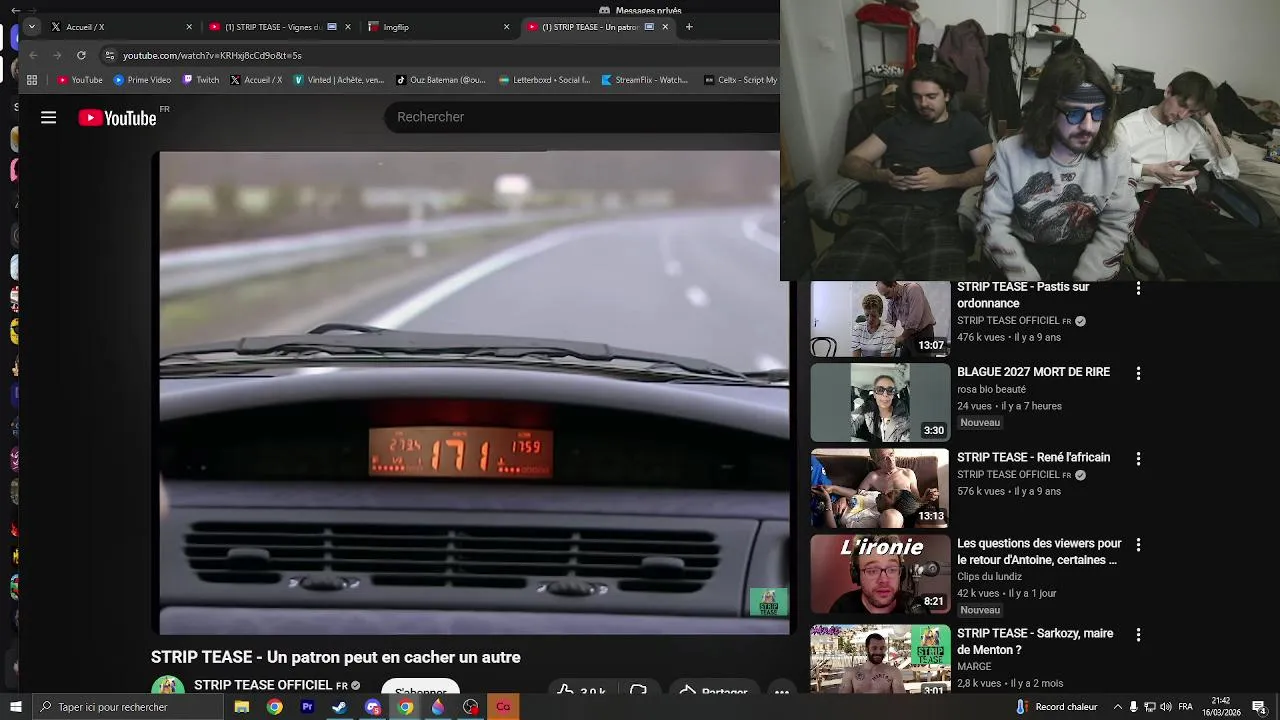This screenshot has width=1280, height=720.
Task: Click the volume icon in system tray
Action: pyautogui.click(x=1166, y=707)
